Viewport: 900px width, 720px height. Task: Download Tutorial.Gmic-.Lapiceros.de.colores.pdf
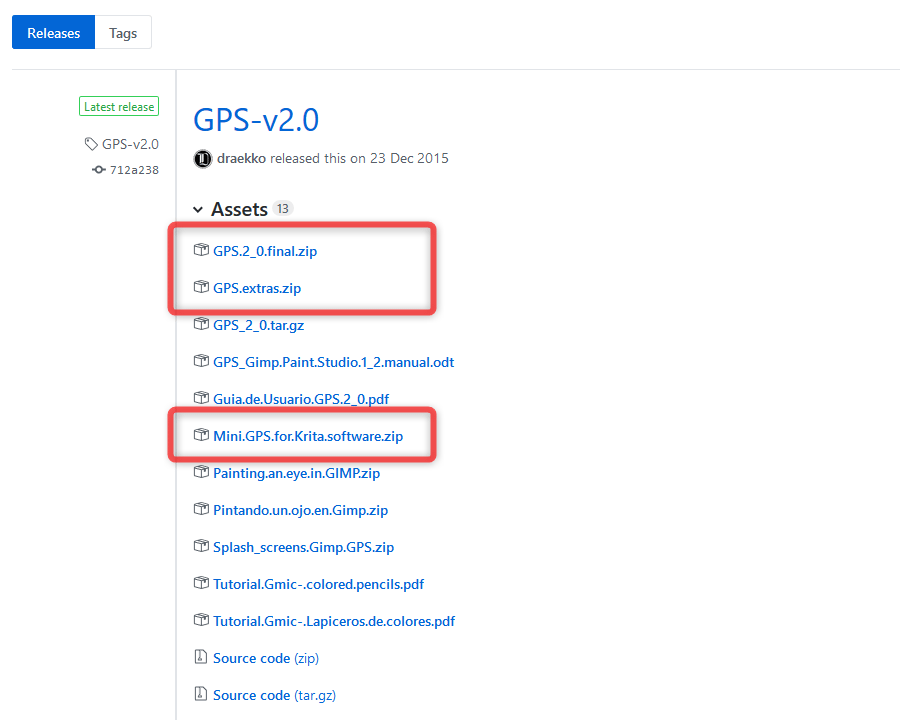click(334, 621)
